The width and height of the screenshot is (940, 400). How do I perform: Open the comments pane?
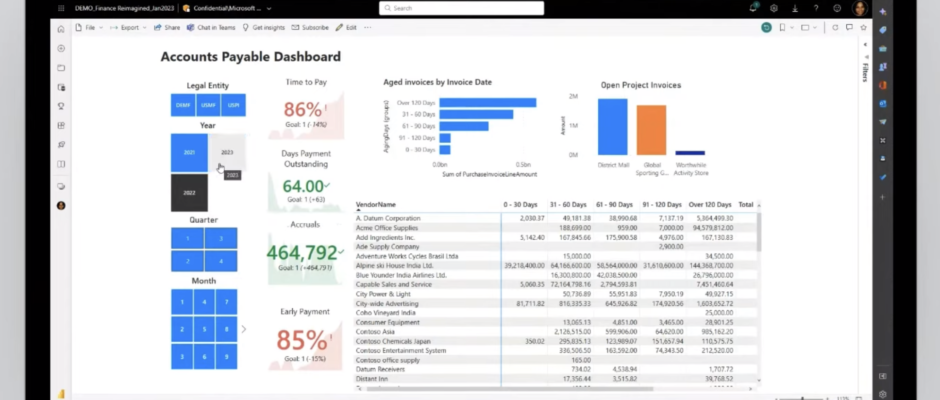(x=849, y=28)
